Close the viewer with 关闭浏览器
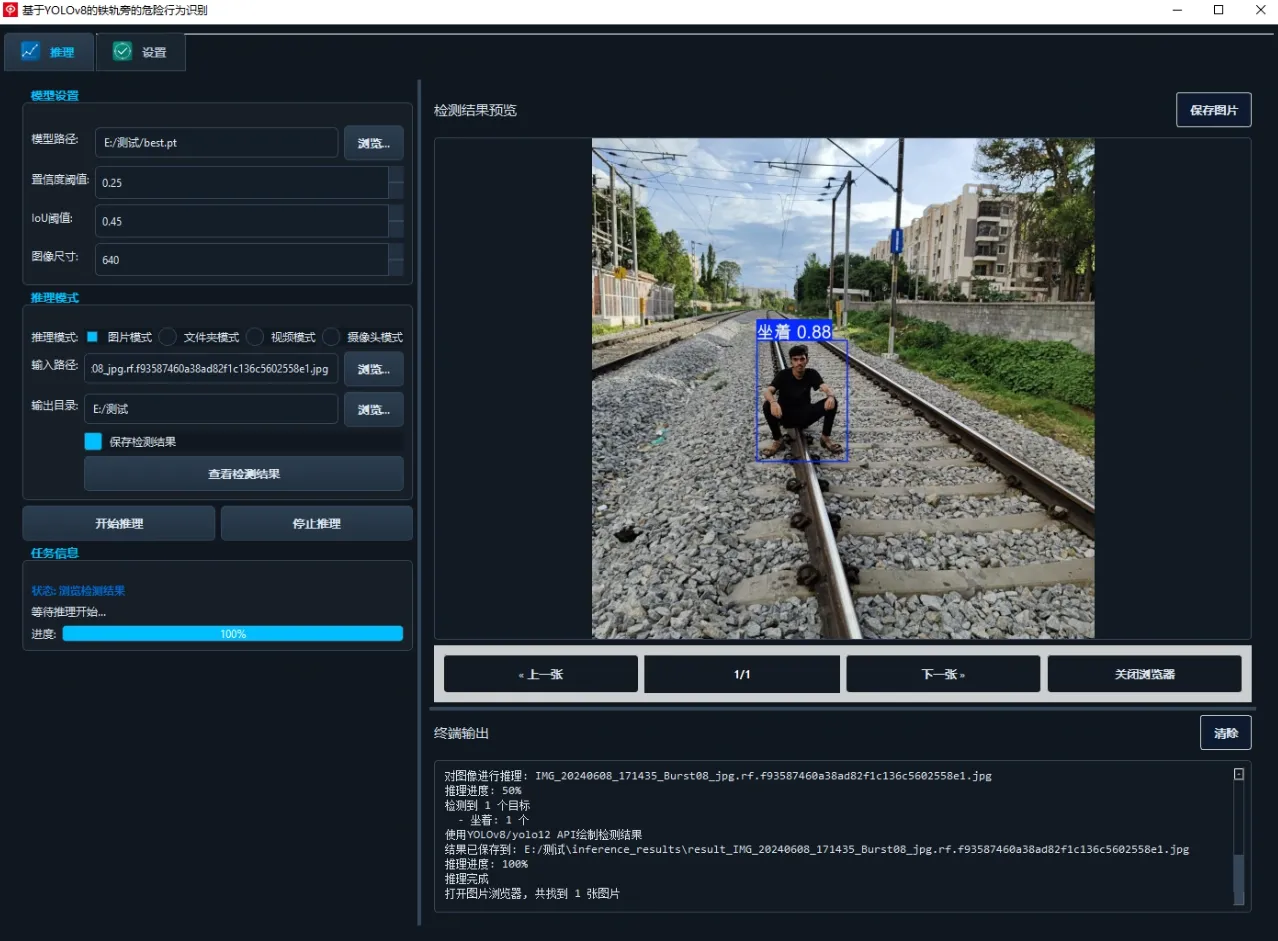 click(1144, 674)
